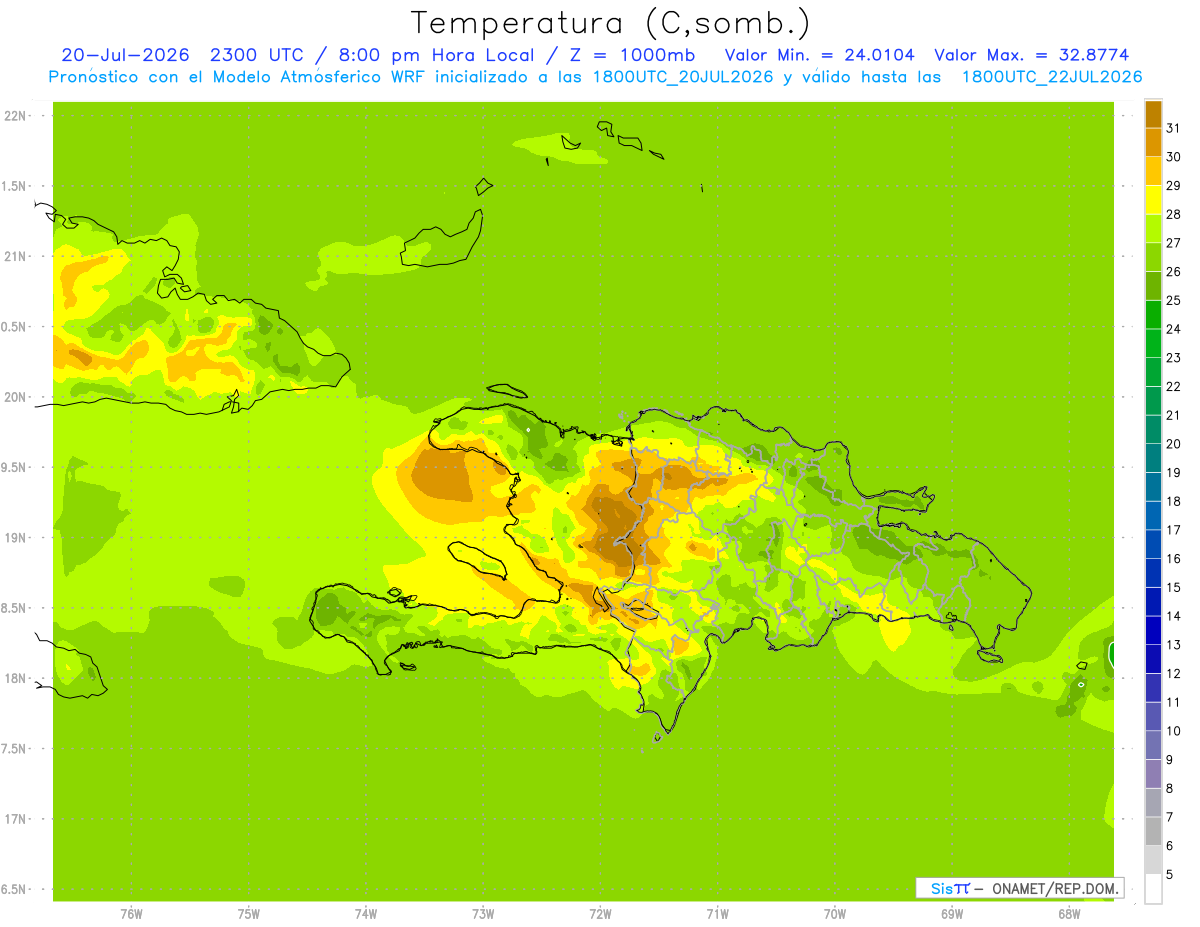Click the "20N" latitude axis label
Screen dimensions: 1200x927
click(15, 397)
